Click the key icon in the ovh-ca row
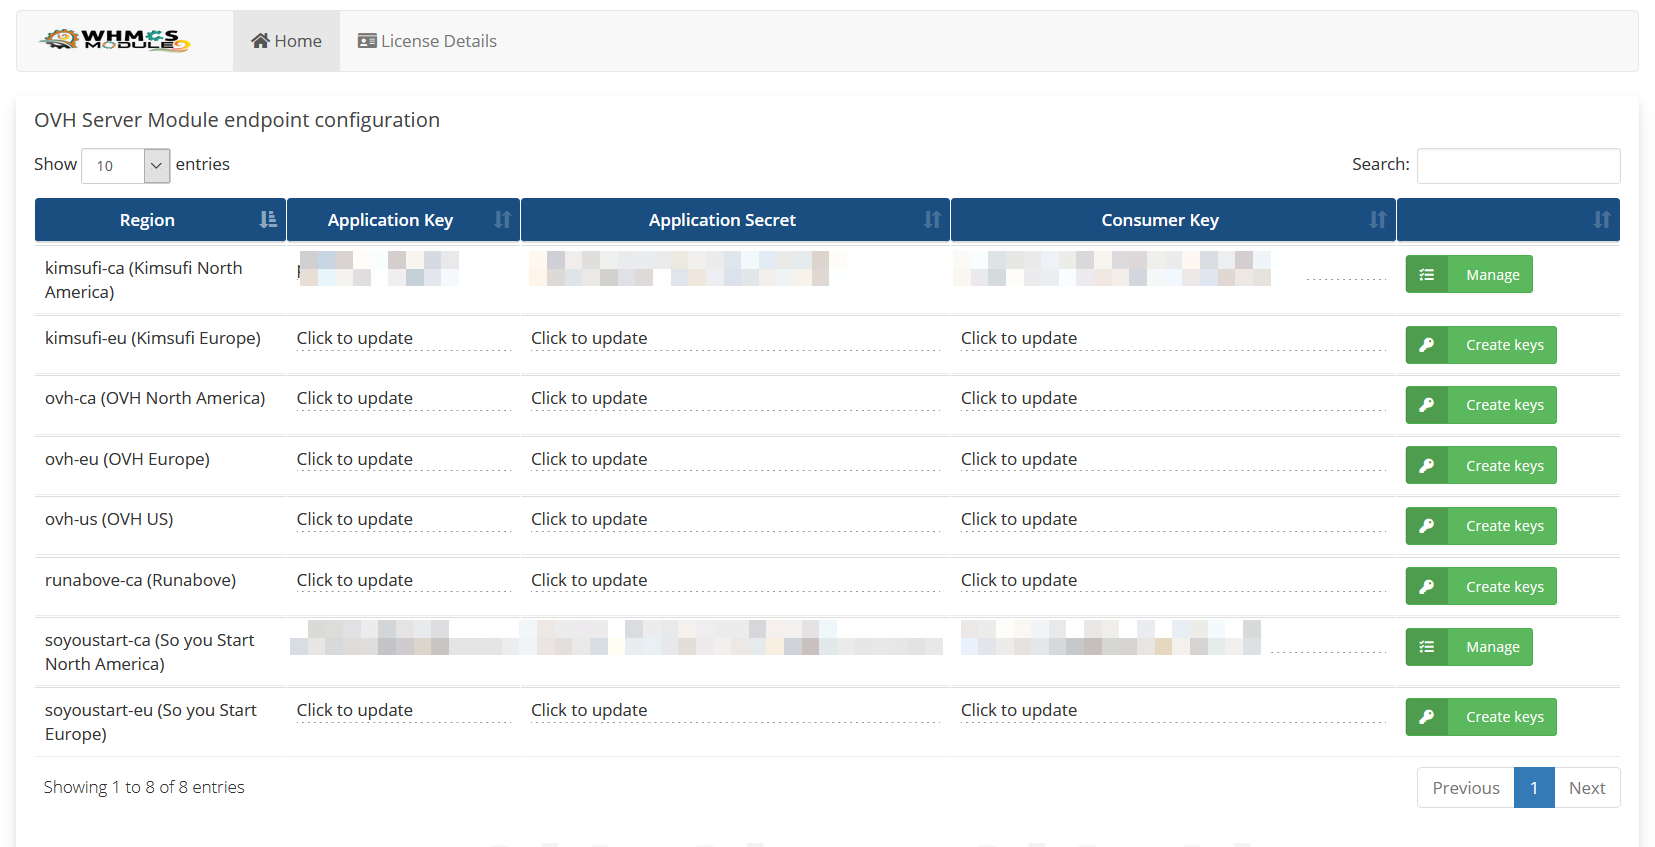1655x847 pixels. point(1427,405)
